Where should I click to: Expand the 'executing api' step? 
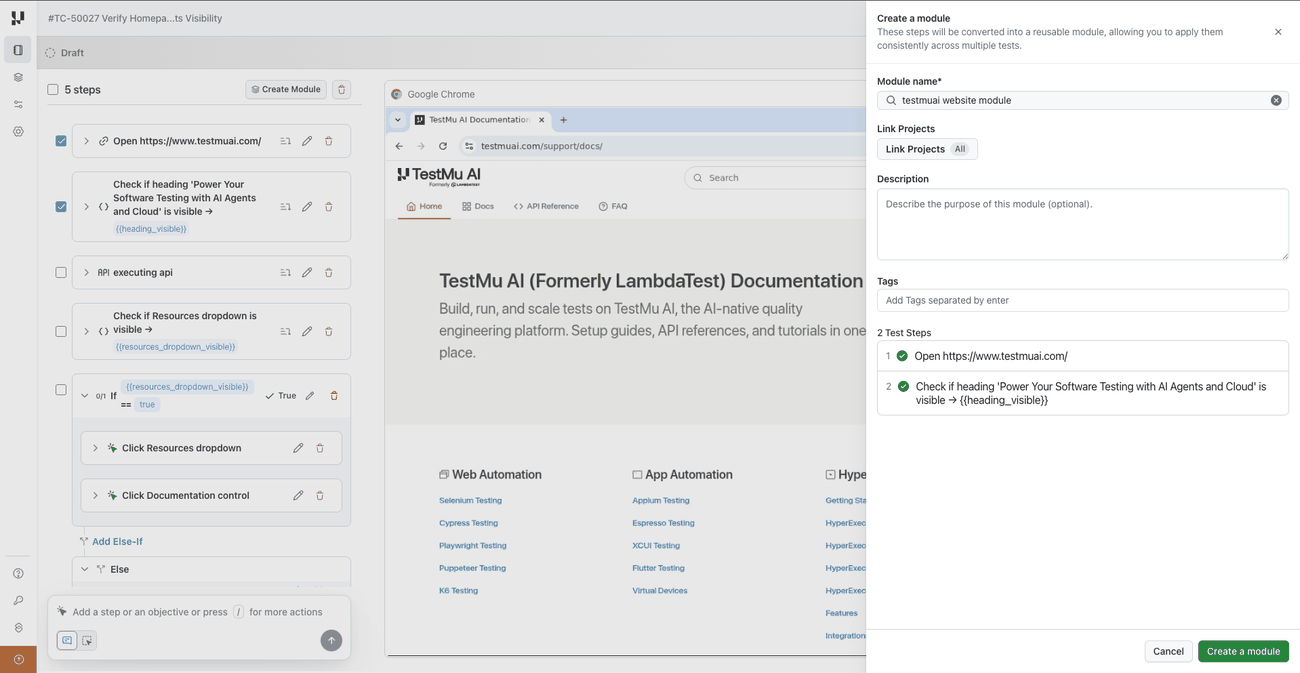[x=86, y=272]
